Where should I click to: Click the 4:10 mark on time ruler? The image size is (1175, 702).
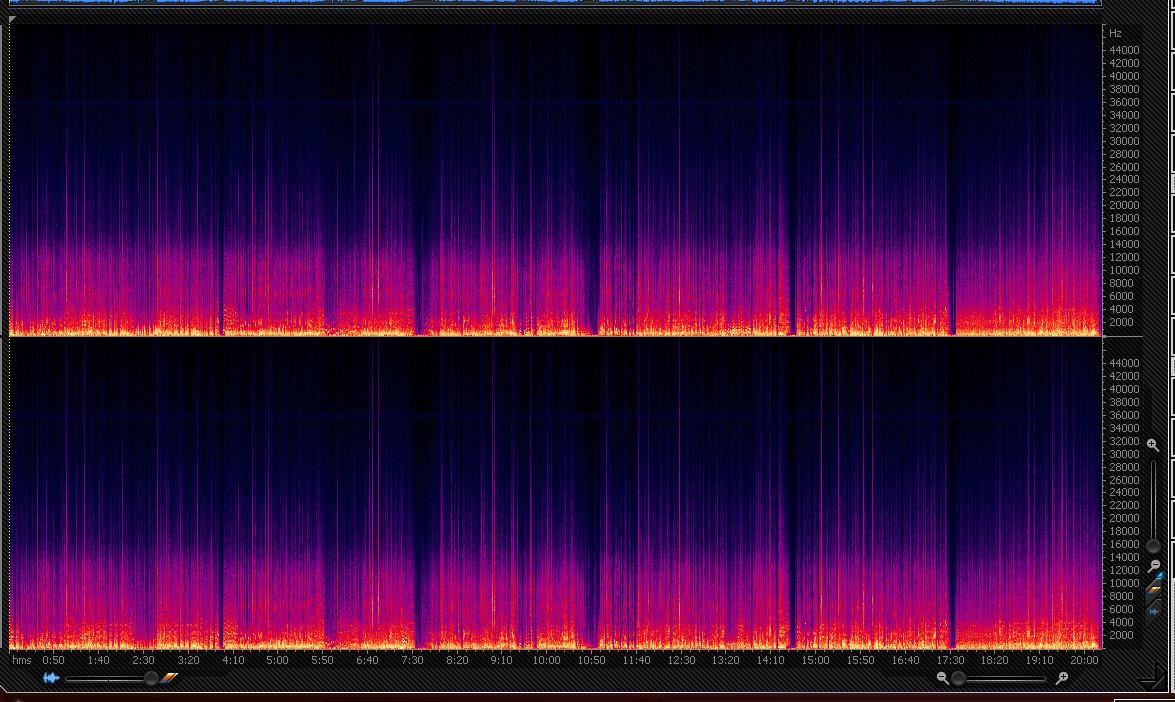coord(233,660)
